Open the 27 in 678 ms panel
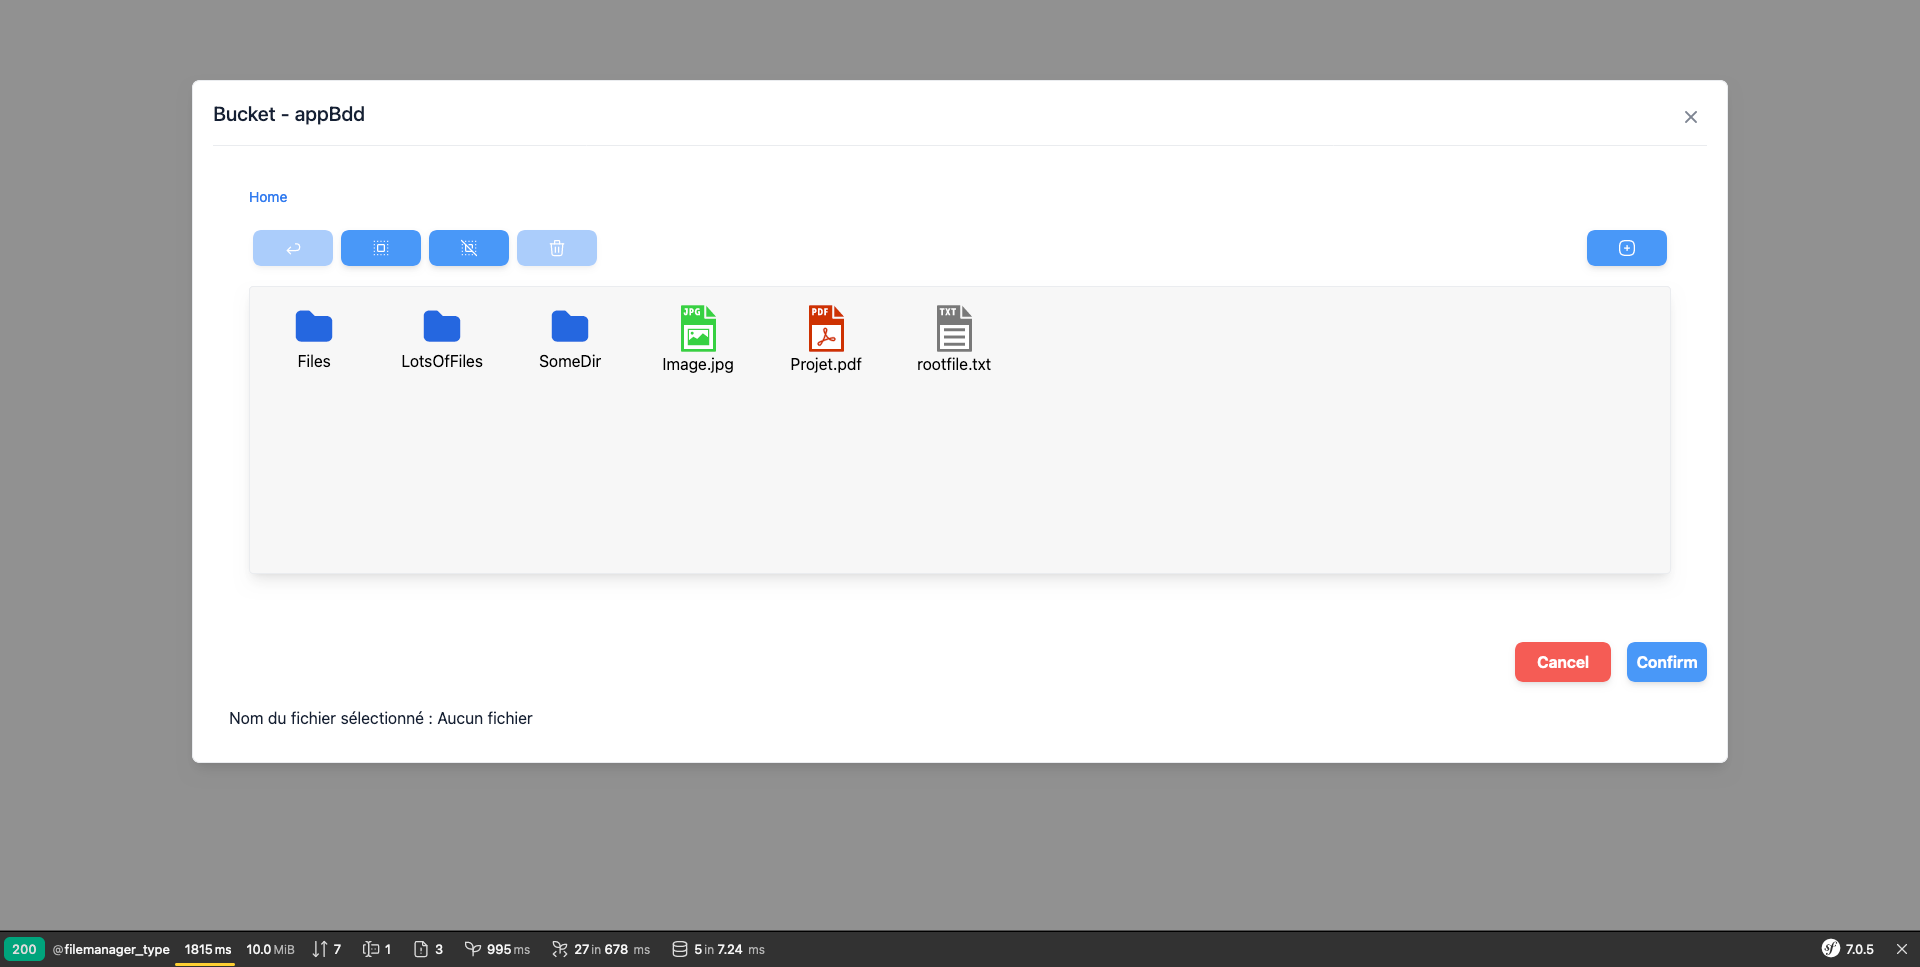This screenshot has width=1920, height=967. tap(601, 949)
